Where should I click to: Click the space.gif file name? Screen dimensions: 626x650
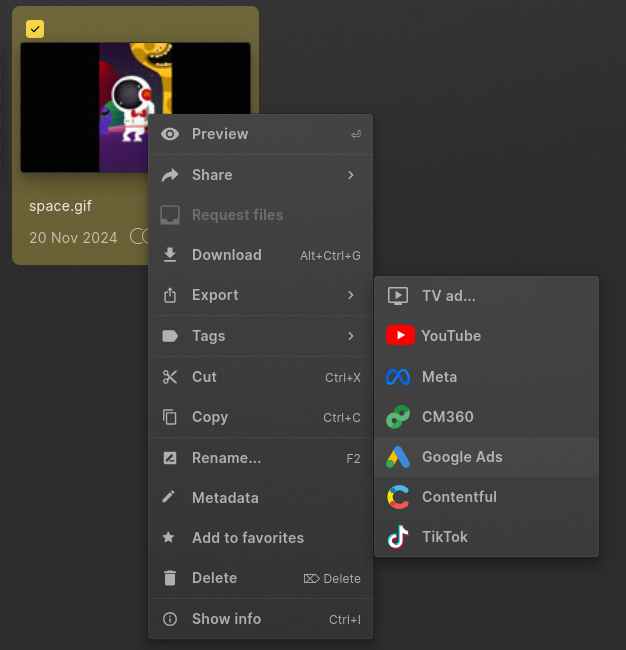pos(60,206)
